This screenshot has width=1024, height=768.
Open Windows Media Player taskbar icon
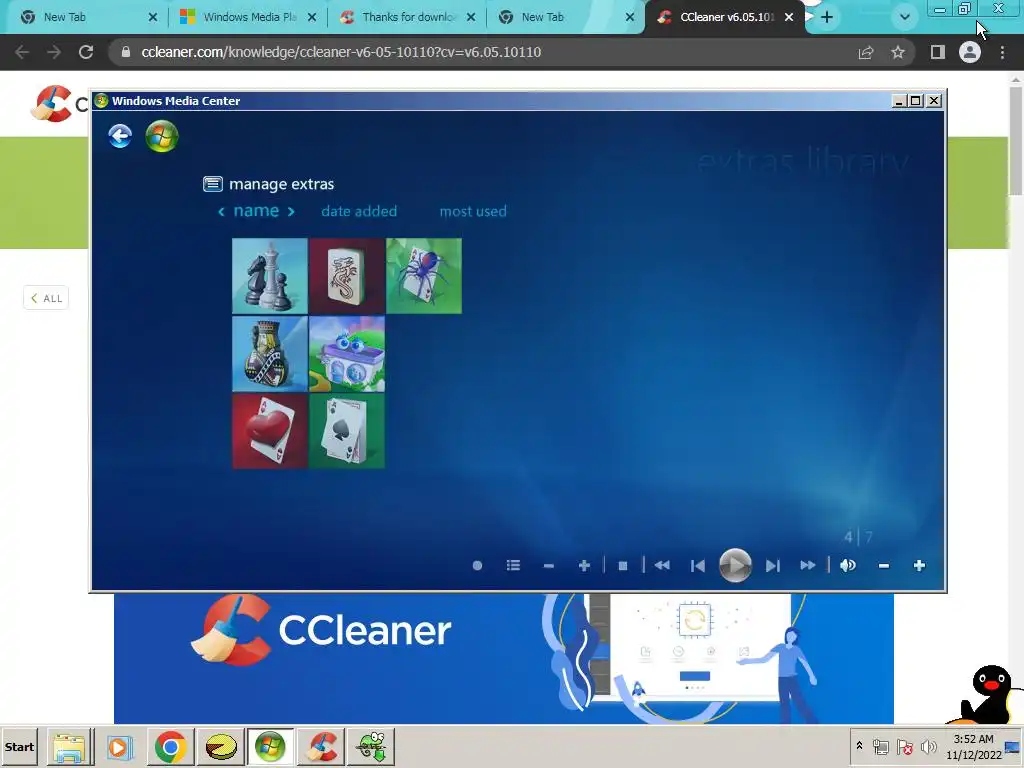pyautogui.click(x=120, y=747)
